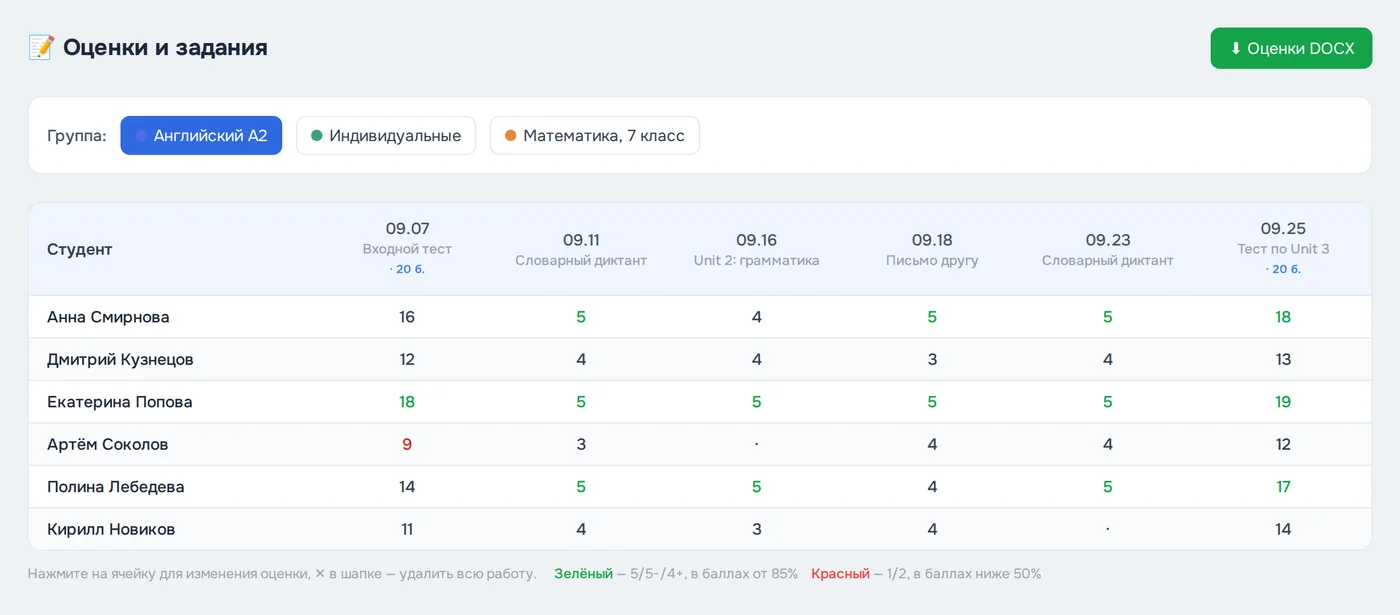Edit Кирилл Новиков's 09.07 score of 11
This screenshot has width=1400, height=615.
pos(407,529)
